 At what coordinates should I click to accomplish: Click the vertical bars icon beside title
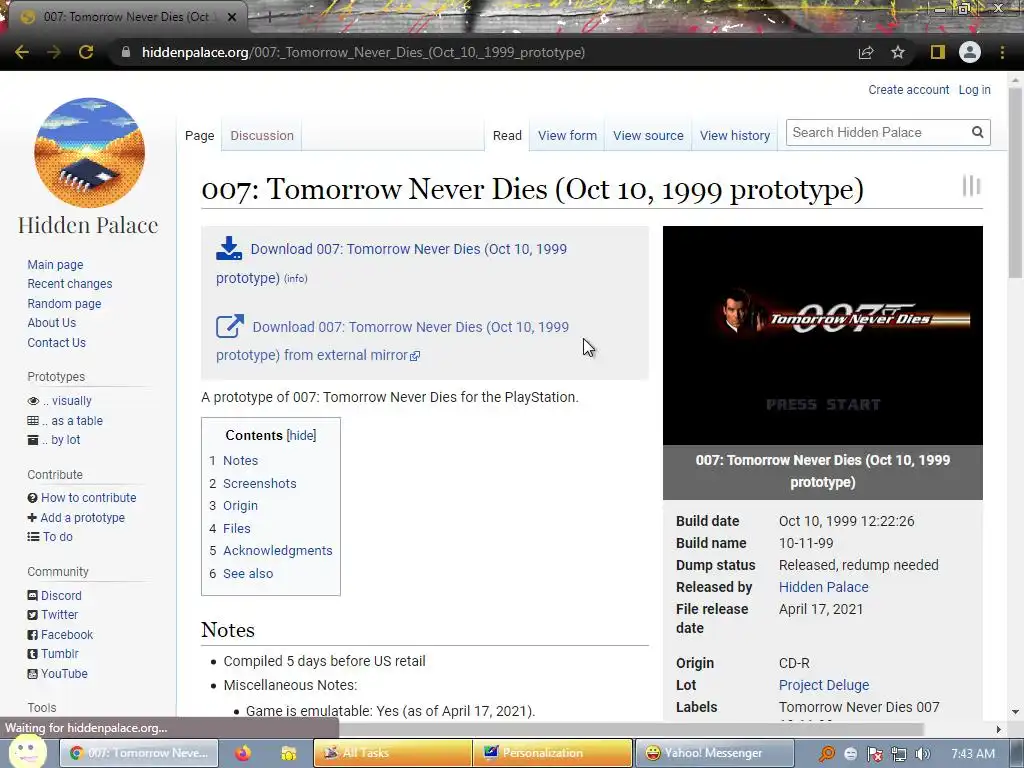tap(971, 186)
